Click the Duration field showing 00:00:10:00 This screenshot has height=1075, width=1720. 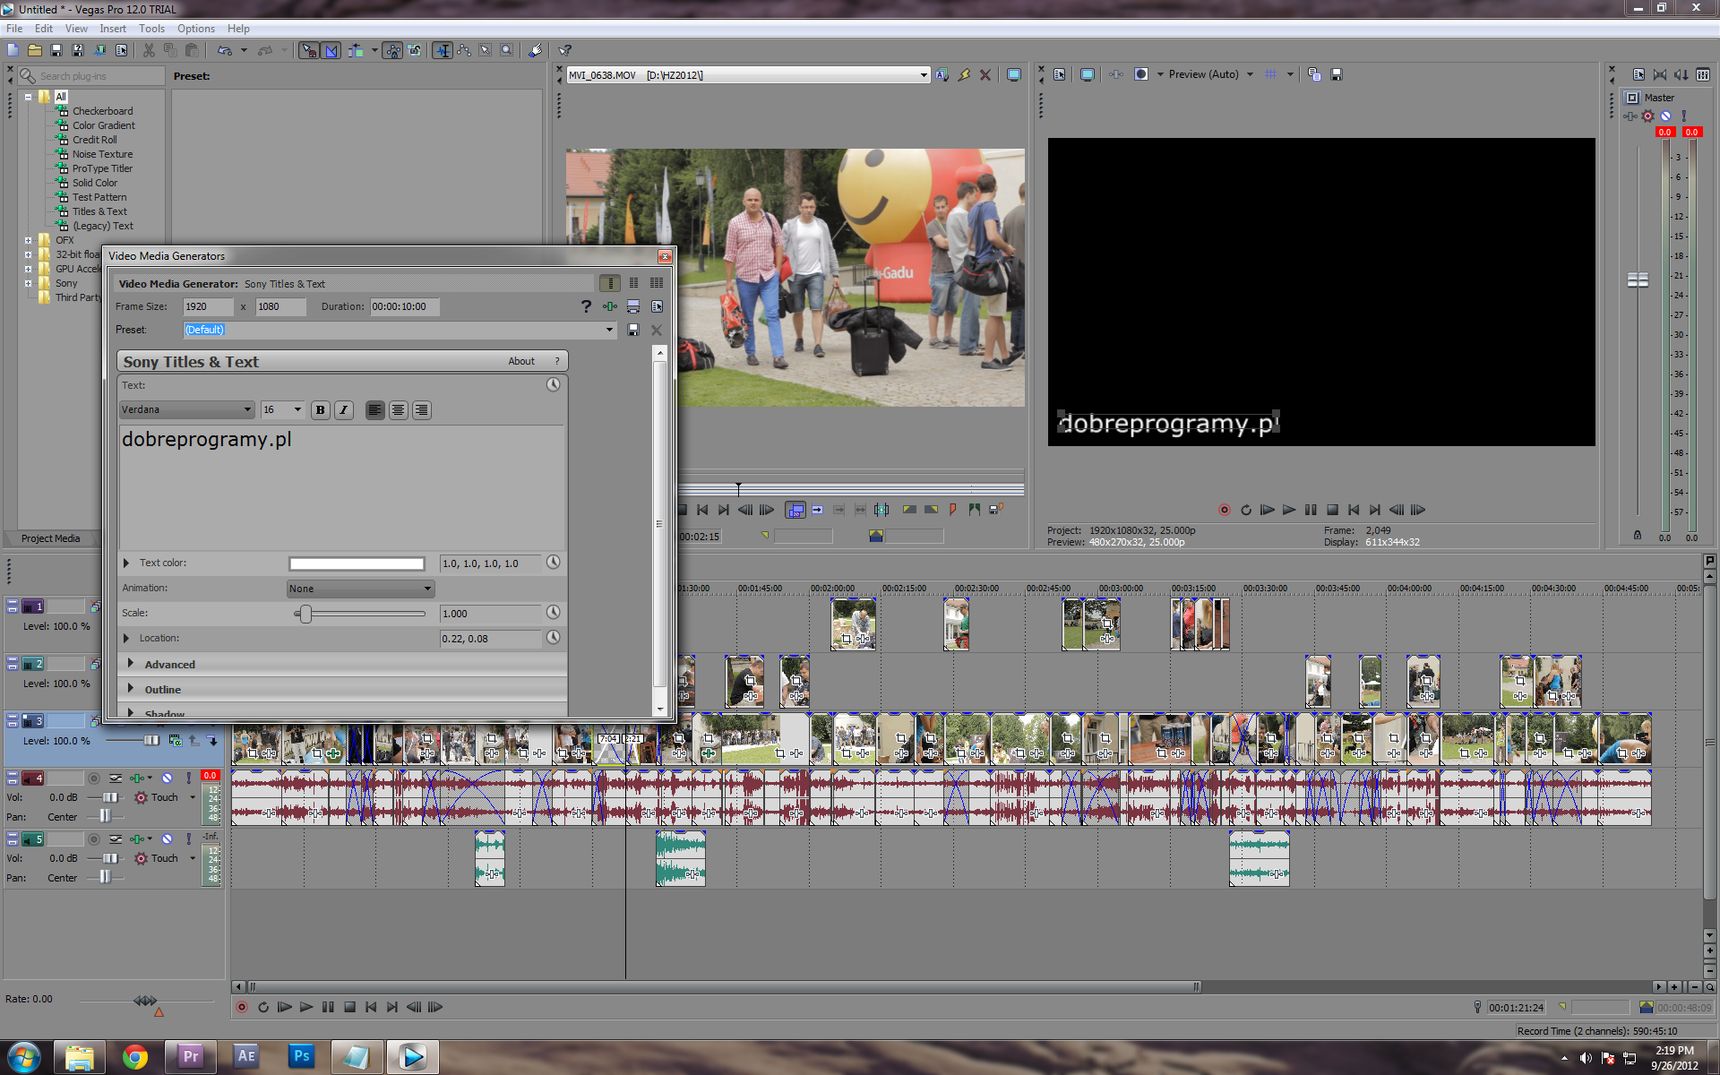point(403,307)
